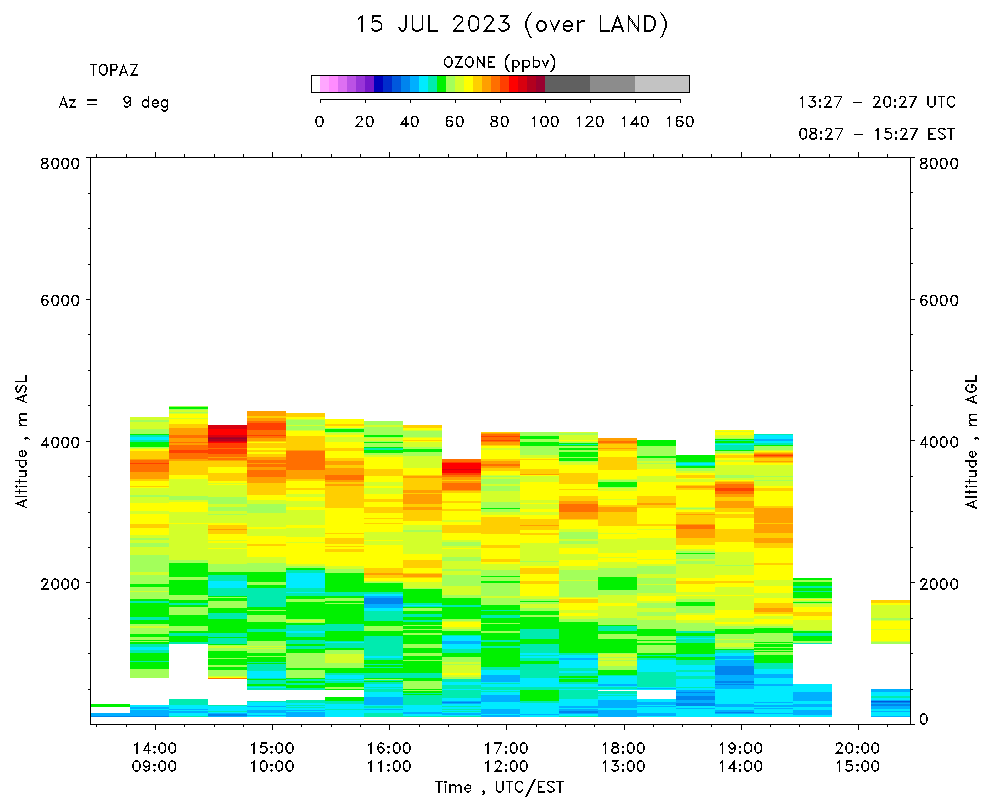Screen dimensions: 1000x800
Task: Click the colorbar label "100"
Action: coord(545,122)
